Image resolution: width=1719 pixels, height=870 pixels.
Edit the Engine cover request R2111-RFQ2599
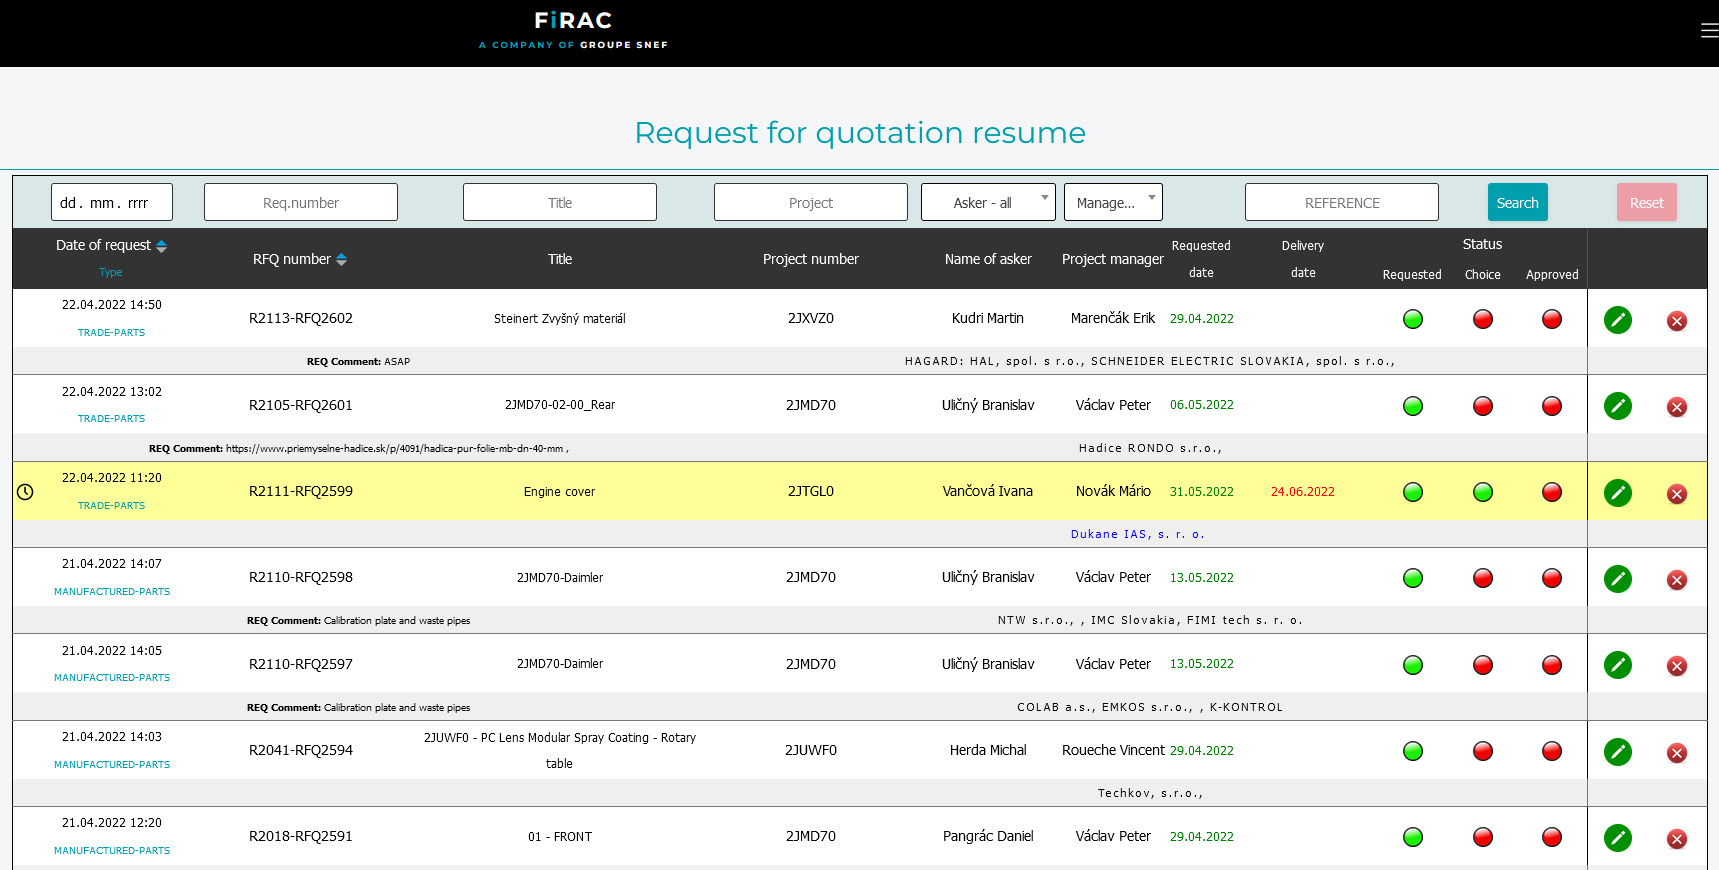pyautogui.click(x=1617, y=493)
